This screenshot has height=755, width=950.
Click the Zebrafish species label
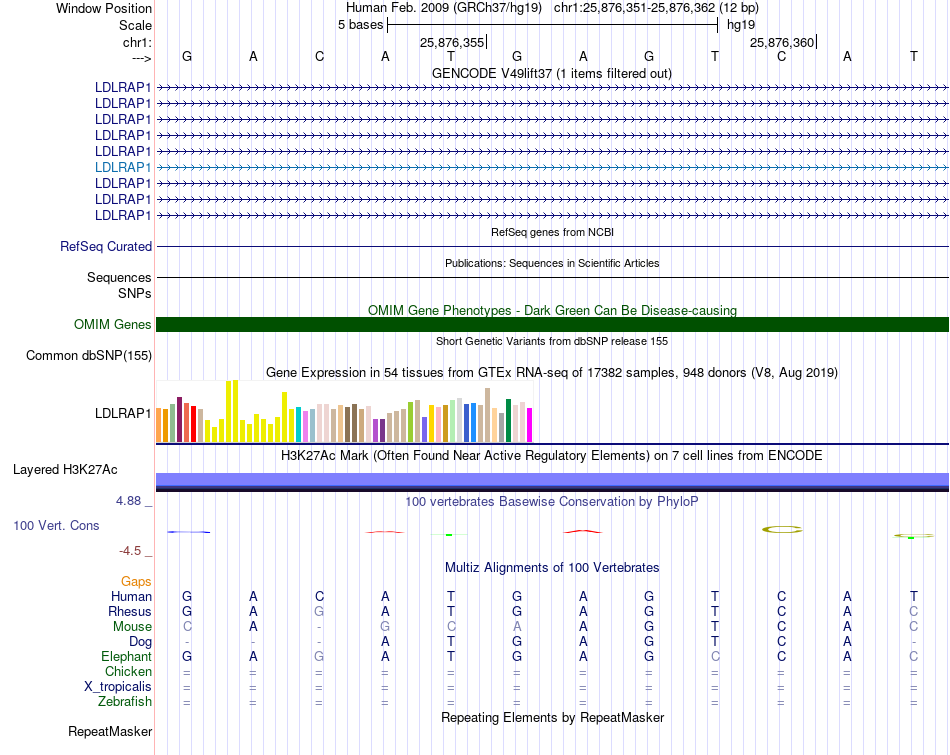125,701
